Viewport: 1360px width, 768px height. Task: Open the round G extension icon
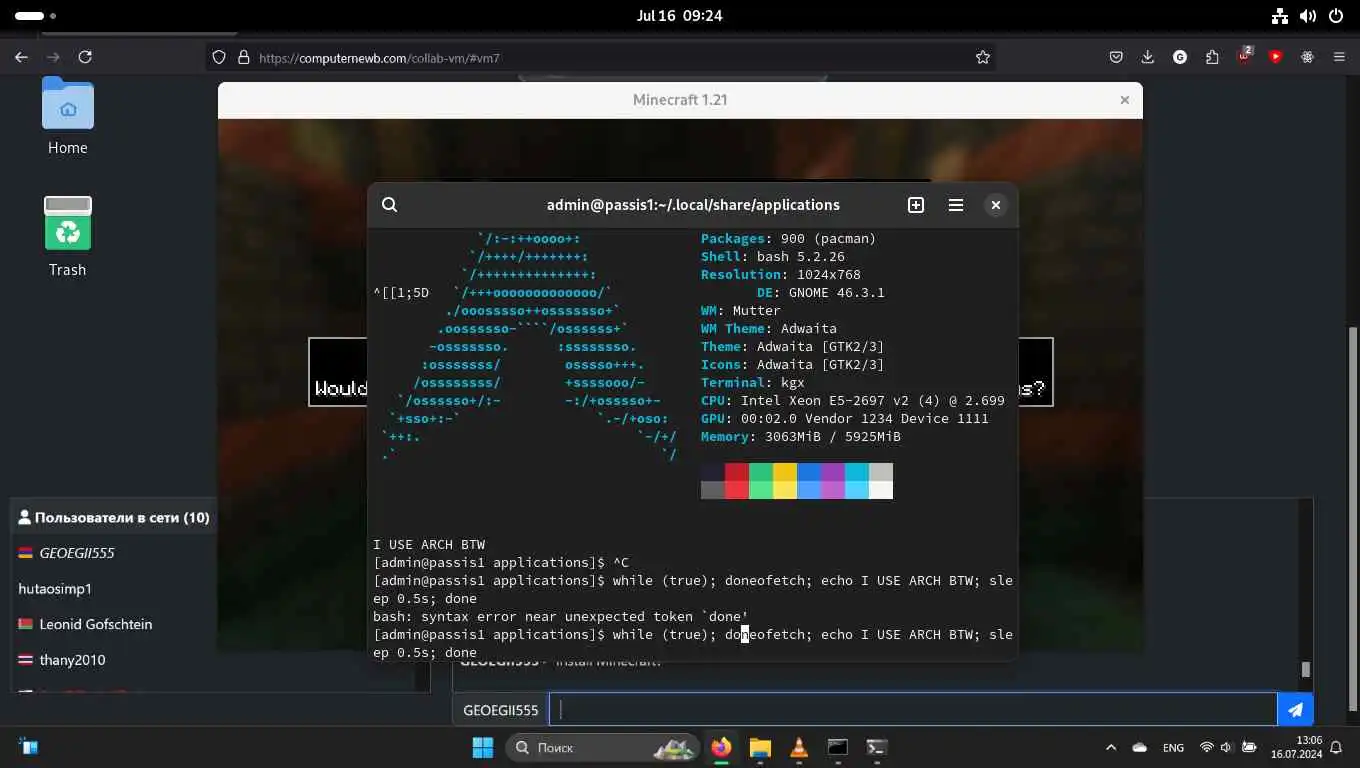click(x=1180, y=57)
